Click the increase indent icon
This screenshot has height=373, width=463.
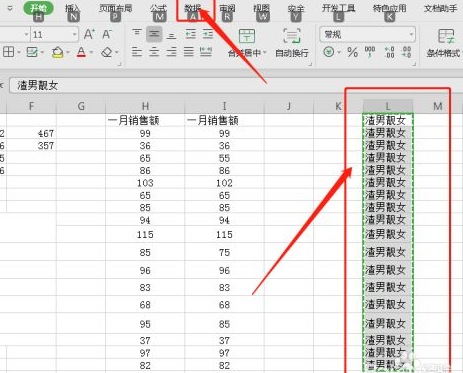tap(208, 34)
